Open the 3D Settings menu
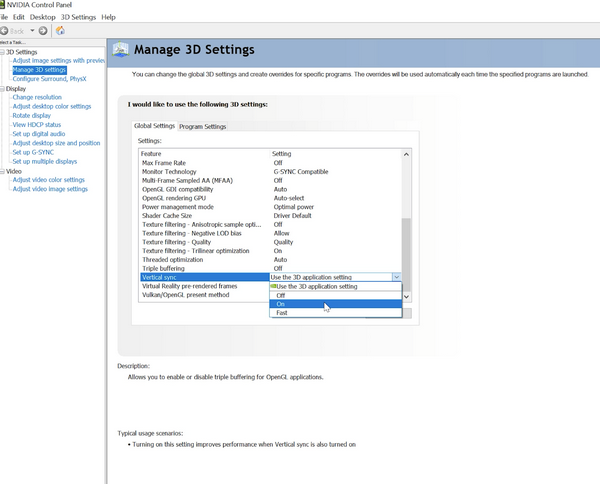600x484 pixels. click(79, 17)
